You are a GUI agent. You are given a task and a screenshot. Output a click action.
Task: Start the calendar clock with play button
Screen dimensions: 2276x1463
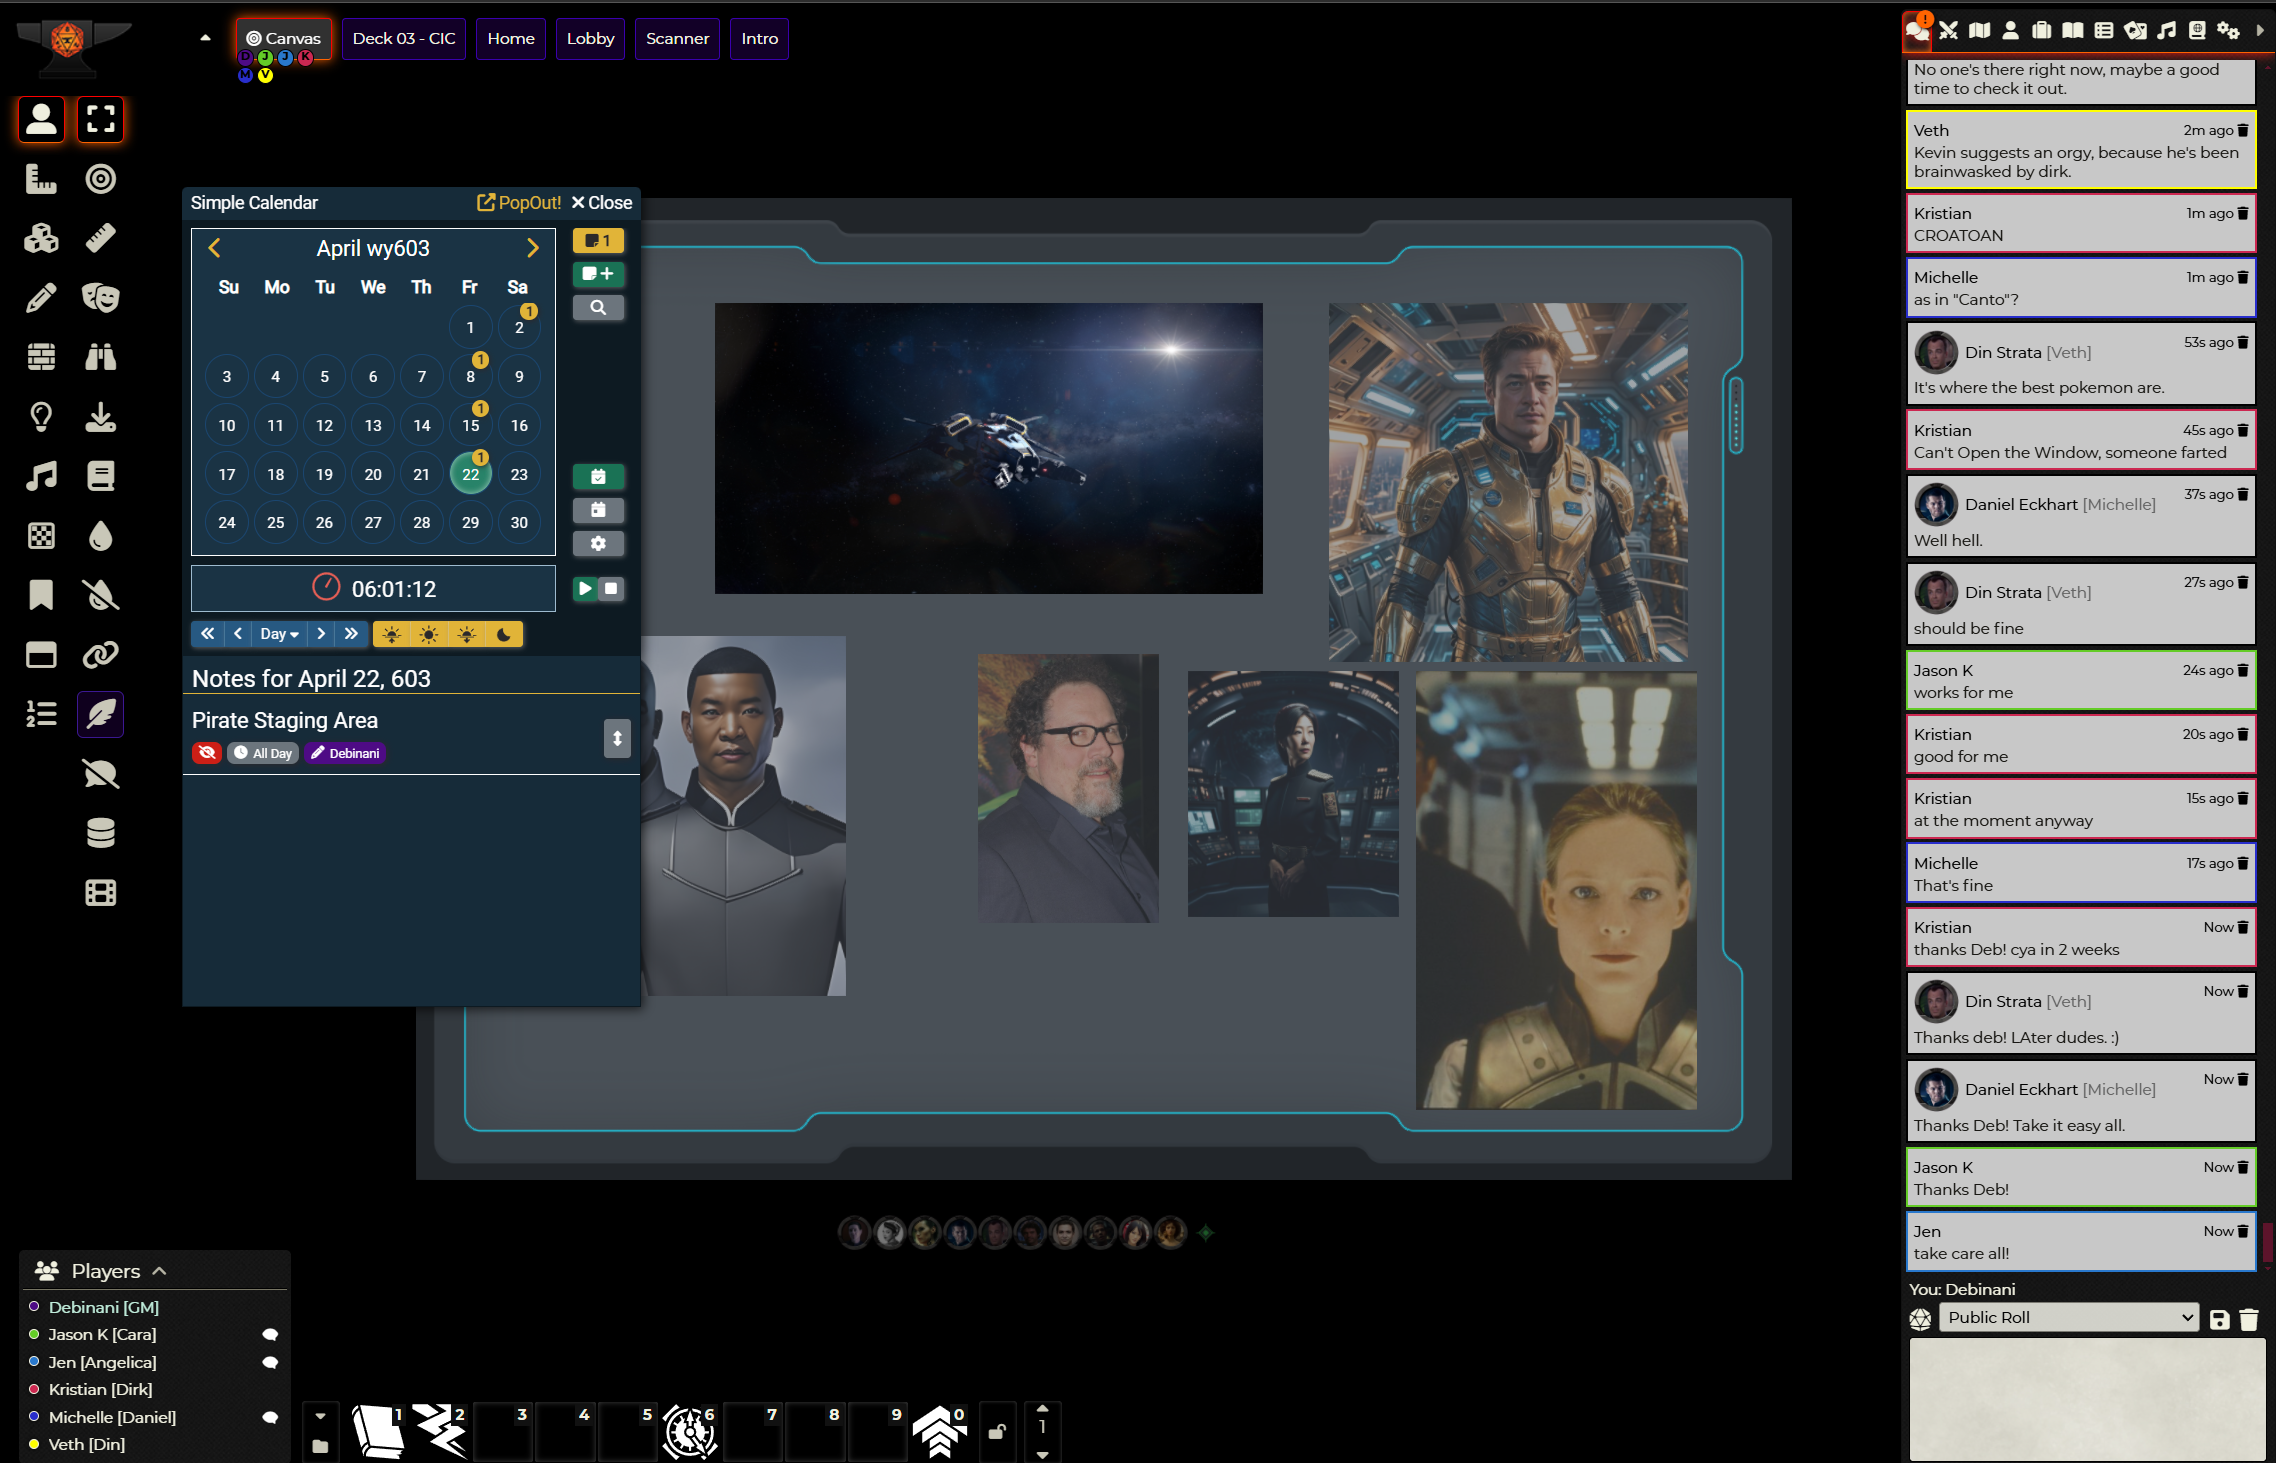pos(585,589)
